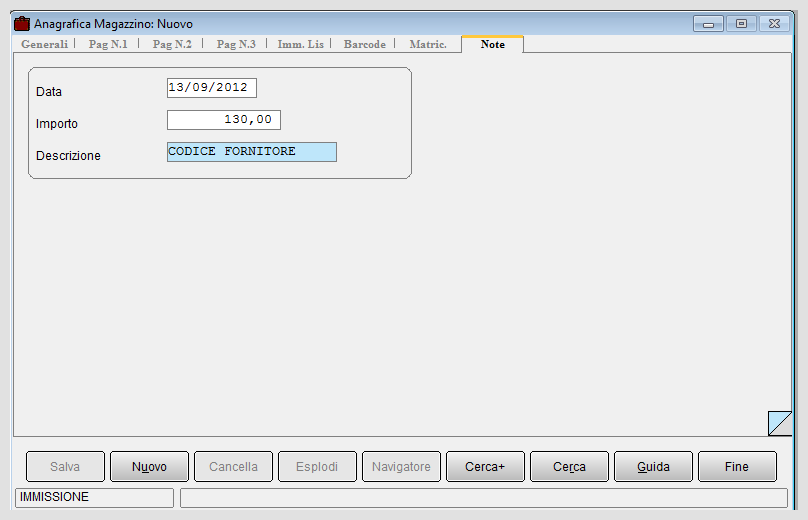The width and height of the screenshot is (808, 520).
Task: Click the Cerca button
Action: pos(569,466)
